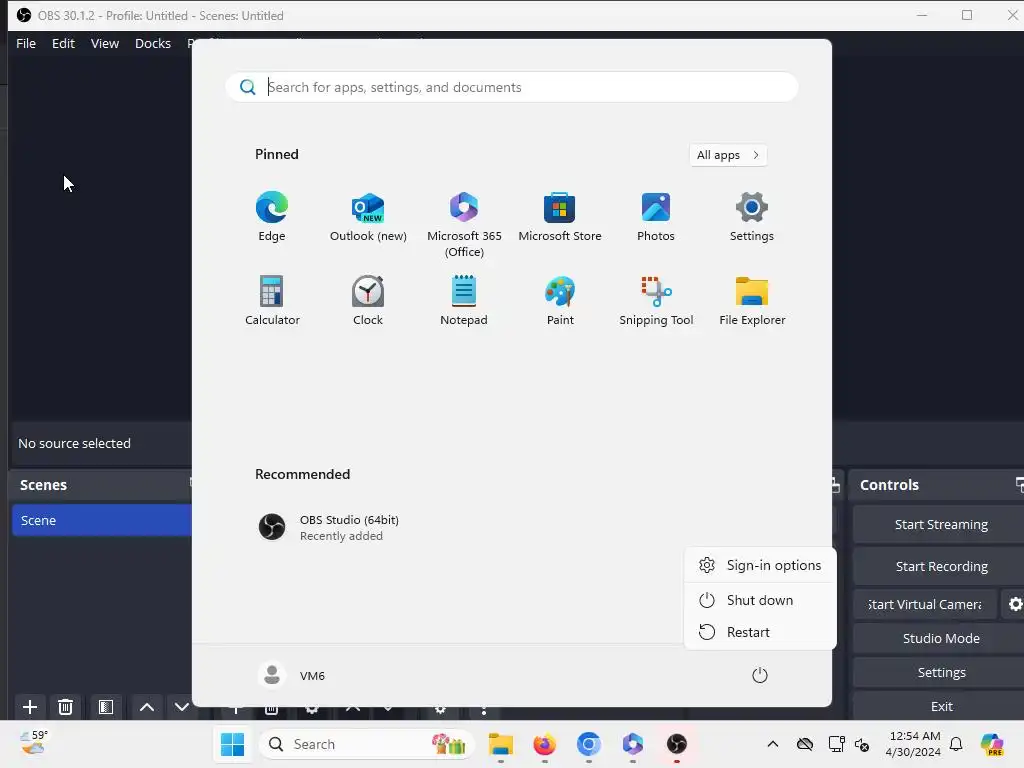Image resolution: width=1024 pixels, height=768 pixels.
Task: Open Chromium browser from taskbar
Action: [x=588, y=744]
